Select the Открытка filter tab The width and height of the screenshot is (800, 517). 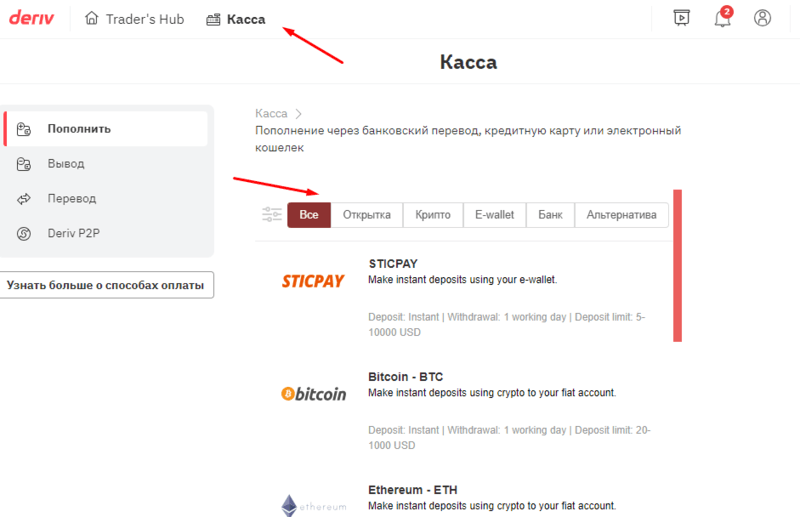(367, 215)
